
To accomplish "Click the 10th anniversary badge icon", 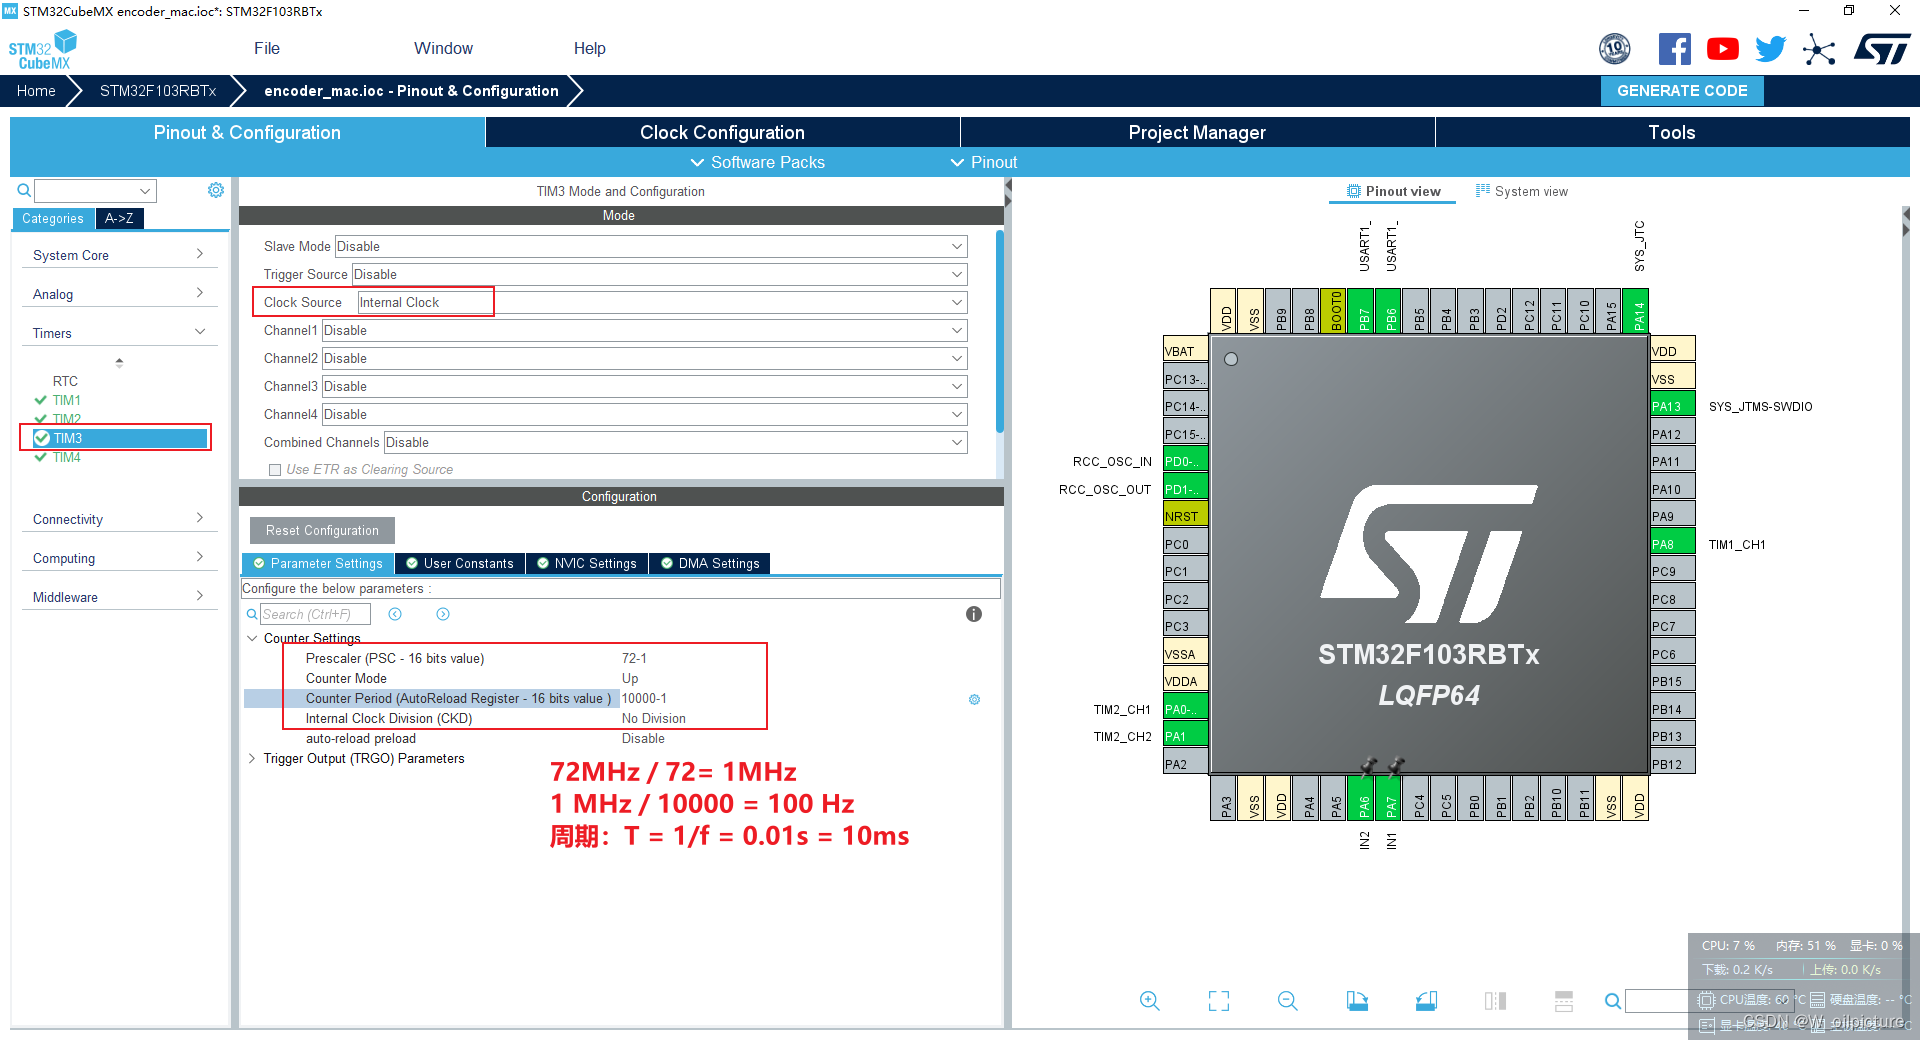I will point(1615,49).
